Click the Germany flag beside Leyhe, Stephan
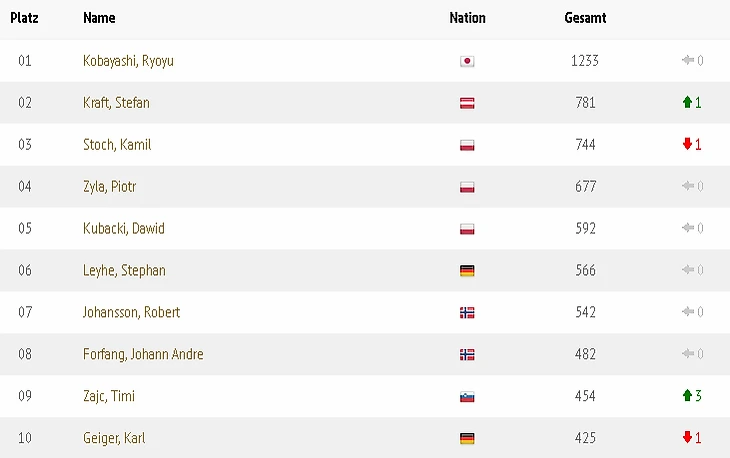 coord(467,271)
